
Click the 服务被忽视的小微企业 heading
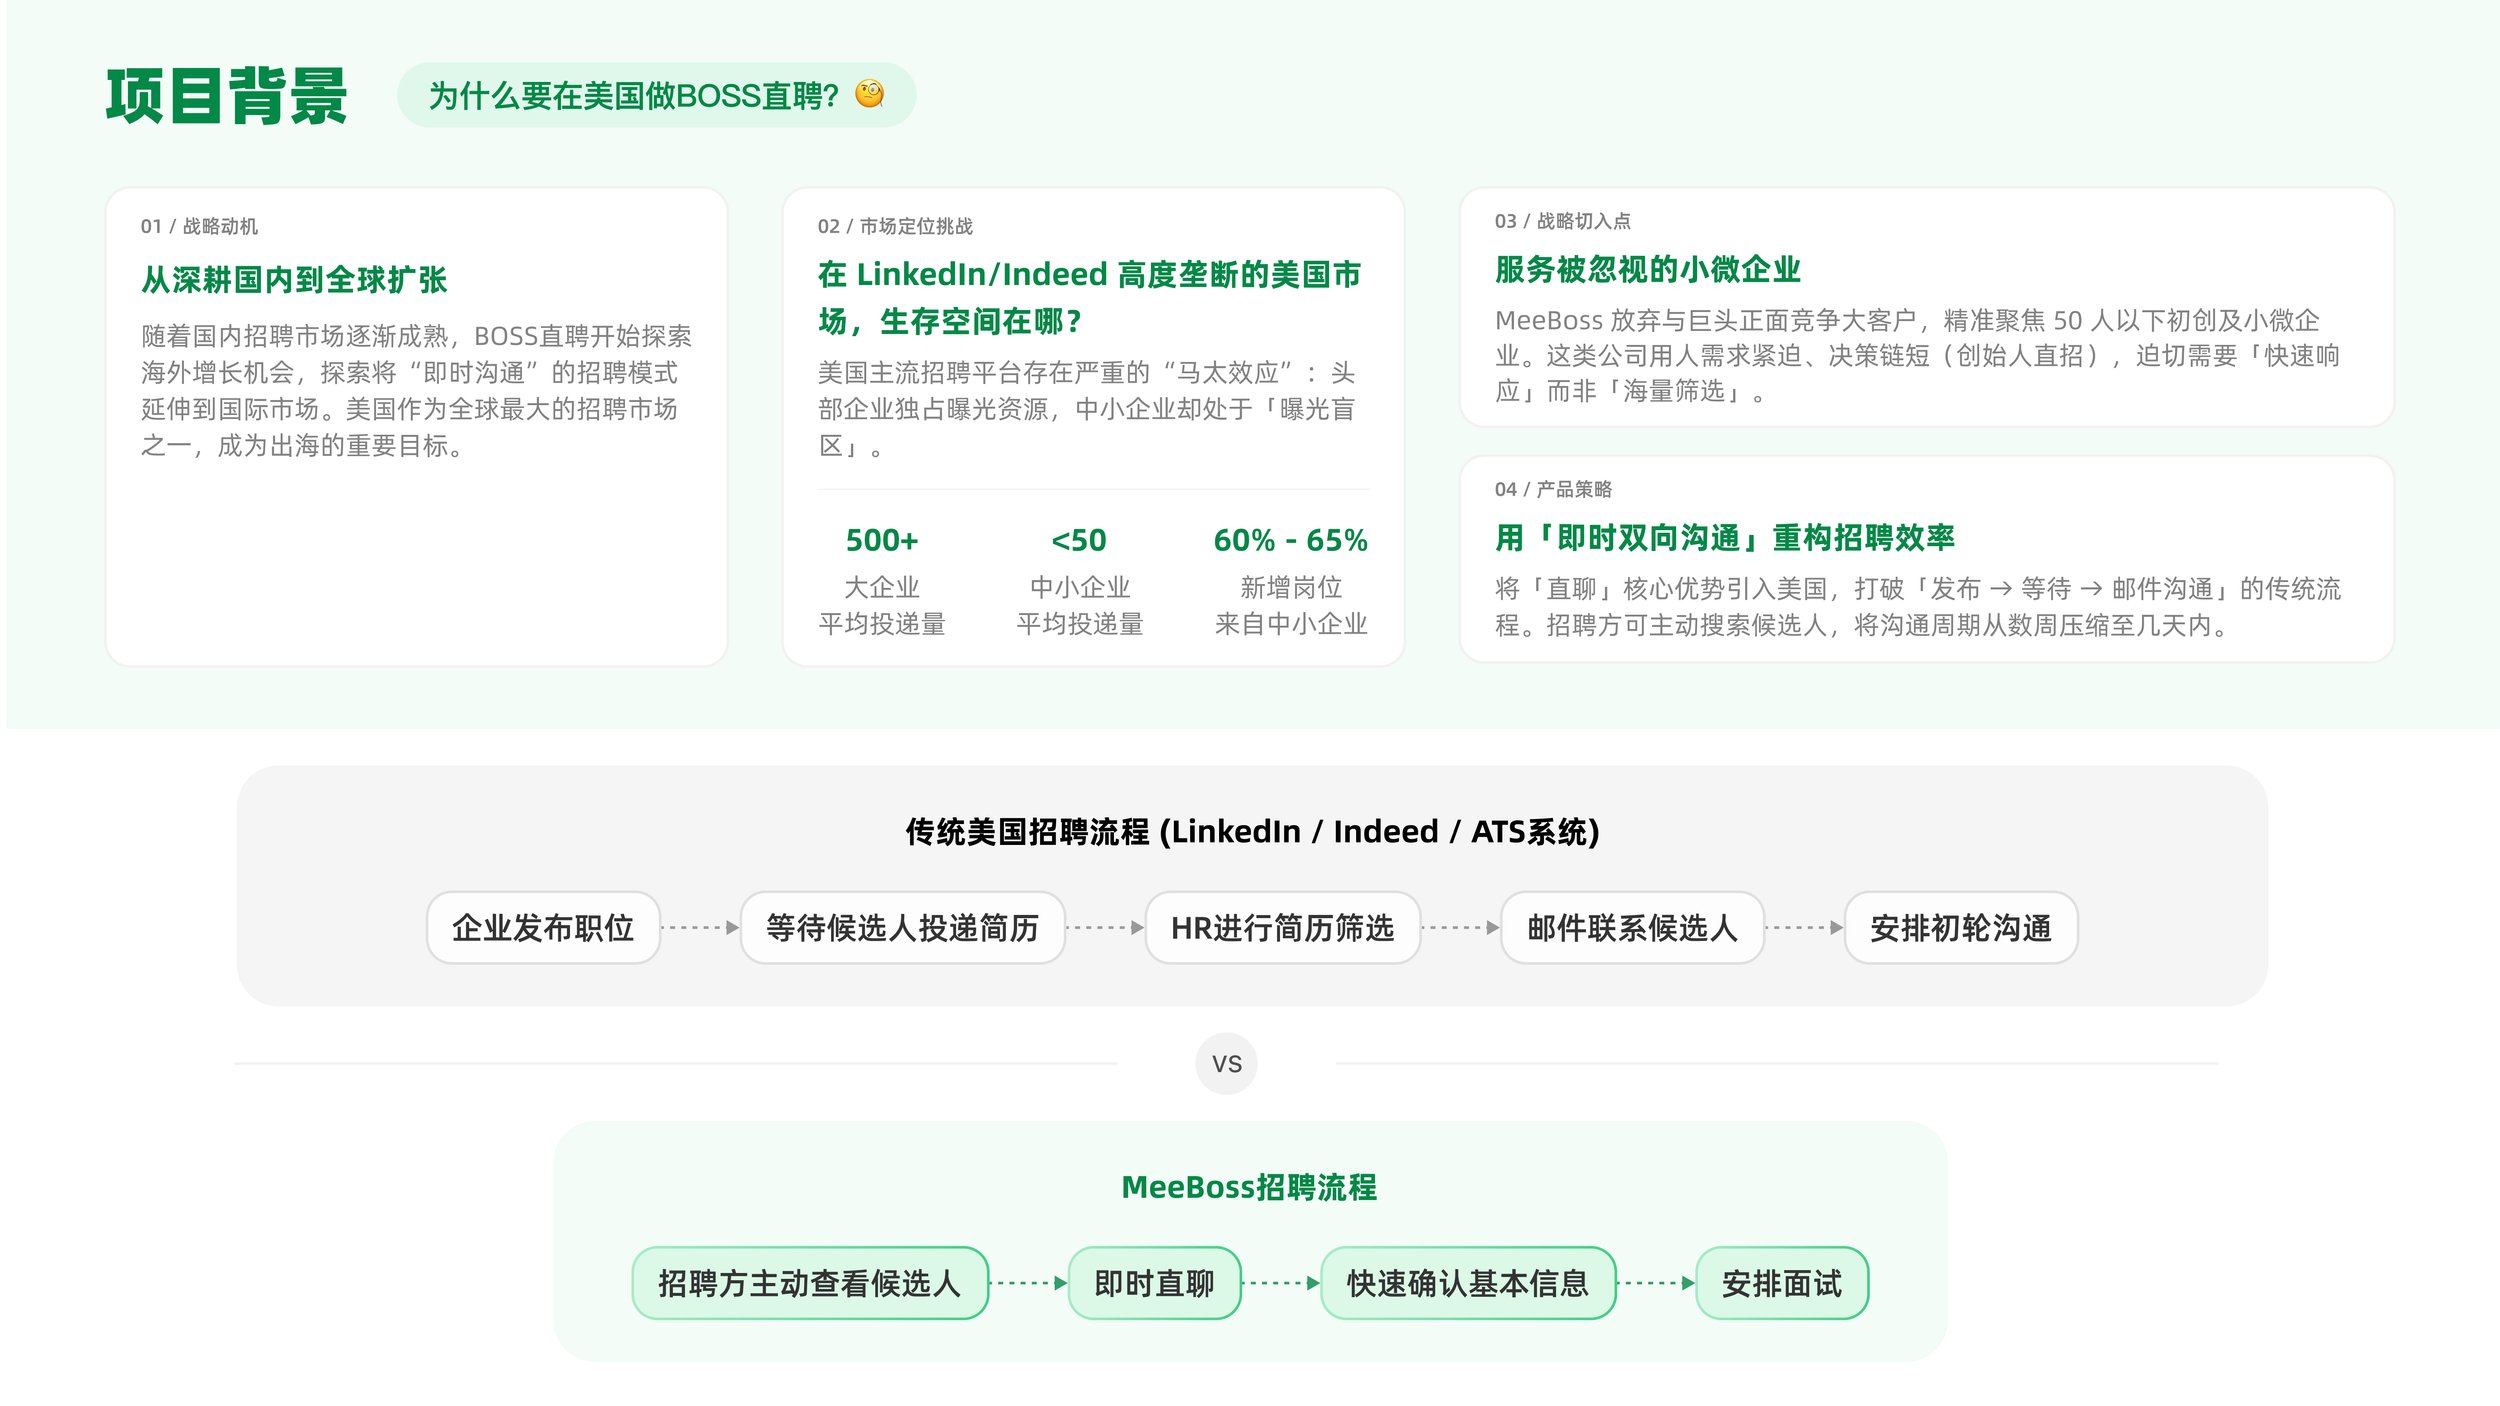tap(1647, 270)
